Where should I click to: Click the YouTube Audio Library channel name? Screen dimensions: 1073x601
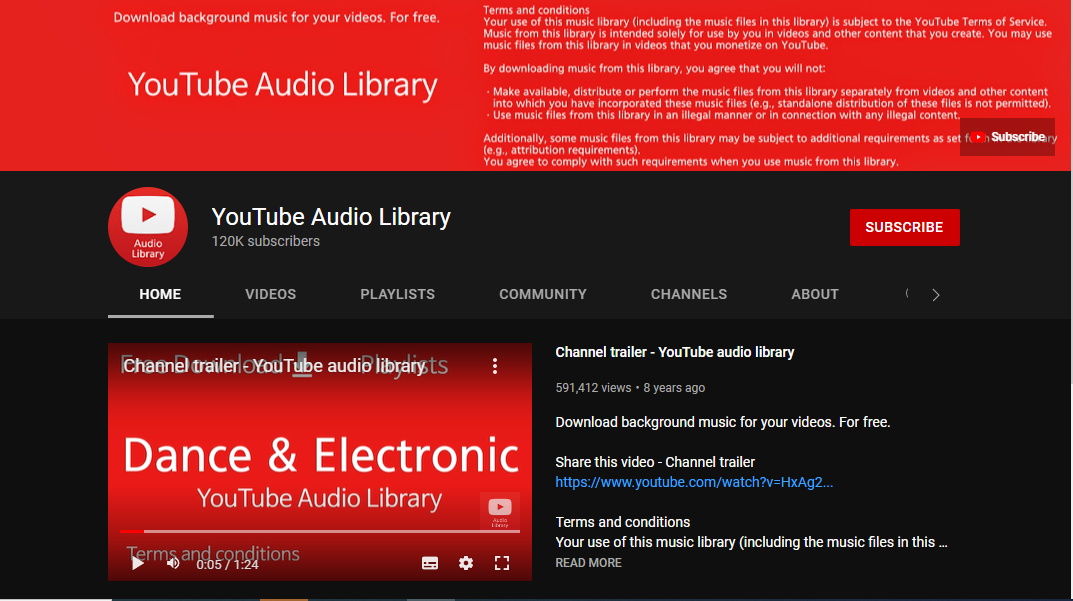pyautogui.click(x=331, y=216)
